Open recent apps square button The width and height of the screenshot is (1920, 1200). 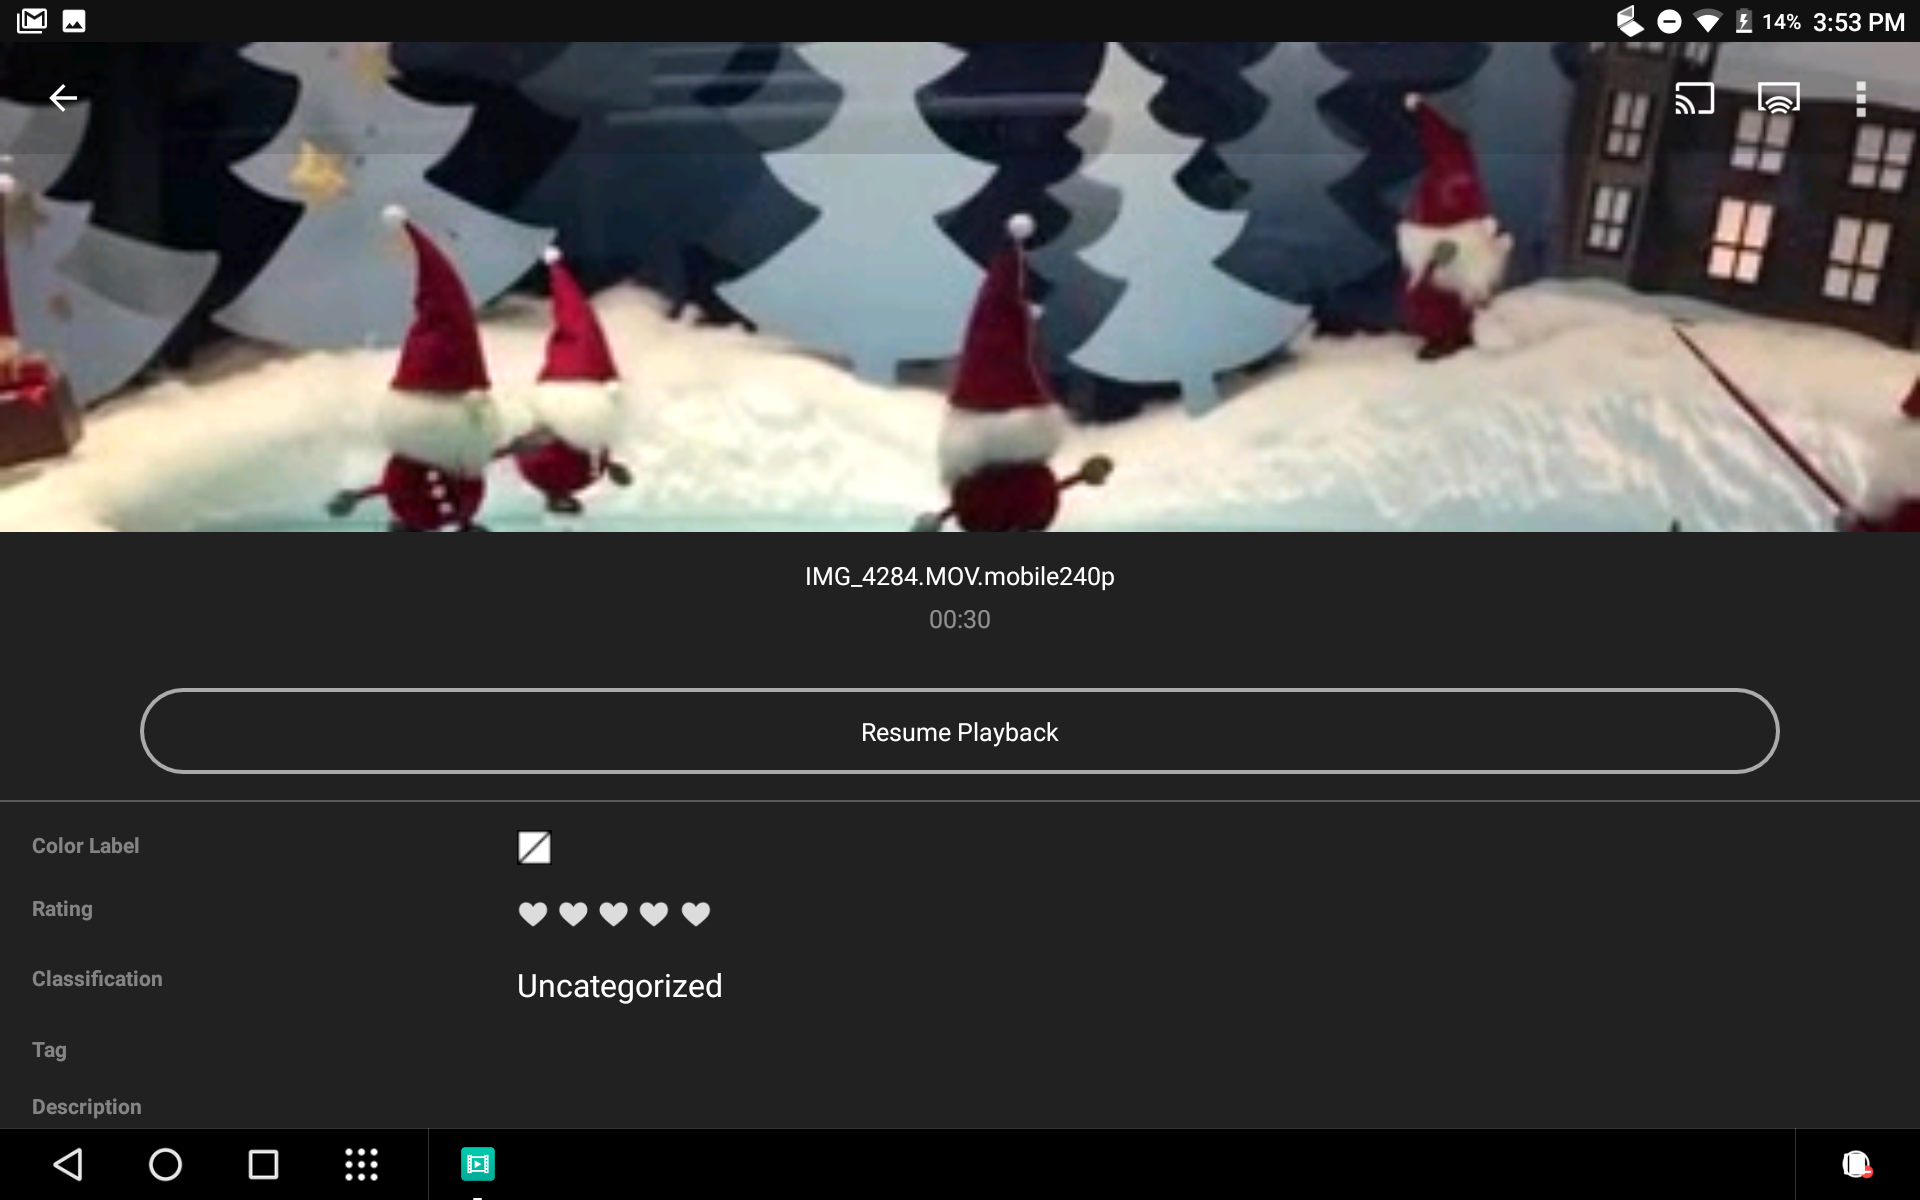tap(263, 1164)
